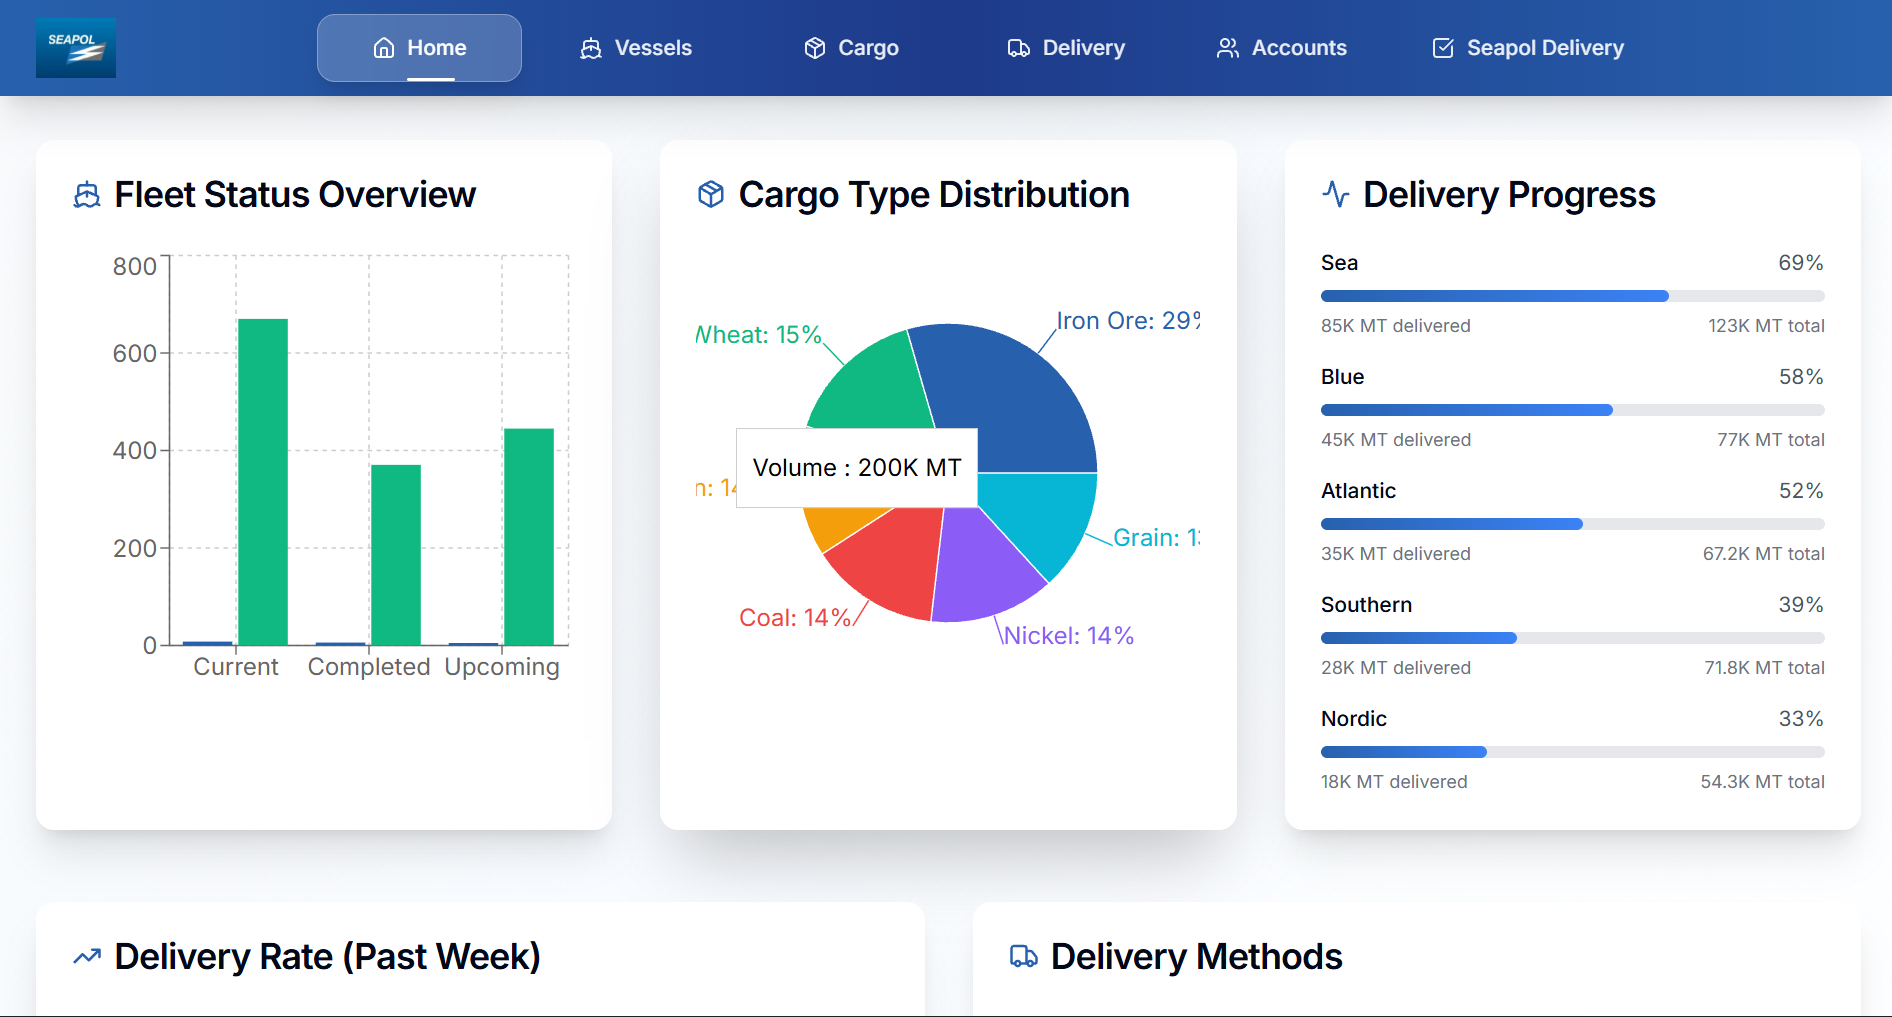Select the Nickel purple pie slice
The height and width of the screenshot is (1017, 1892).
click(985, 570)
